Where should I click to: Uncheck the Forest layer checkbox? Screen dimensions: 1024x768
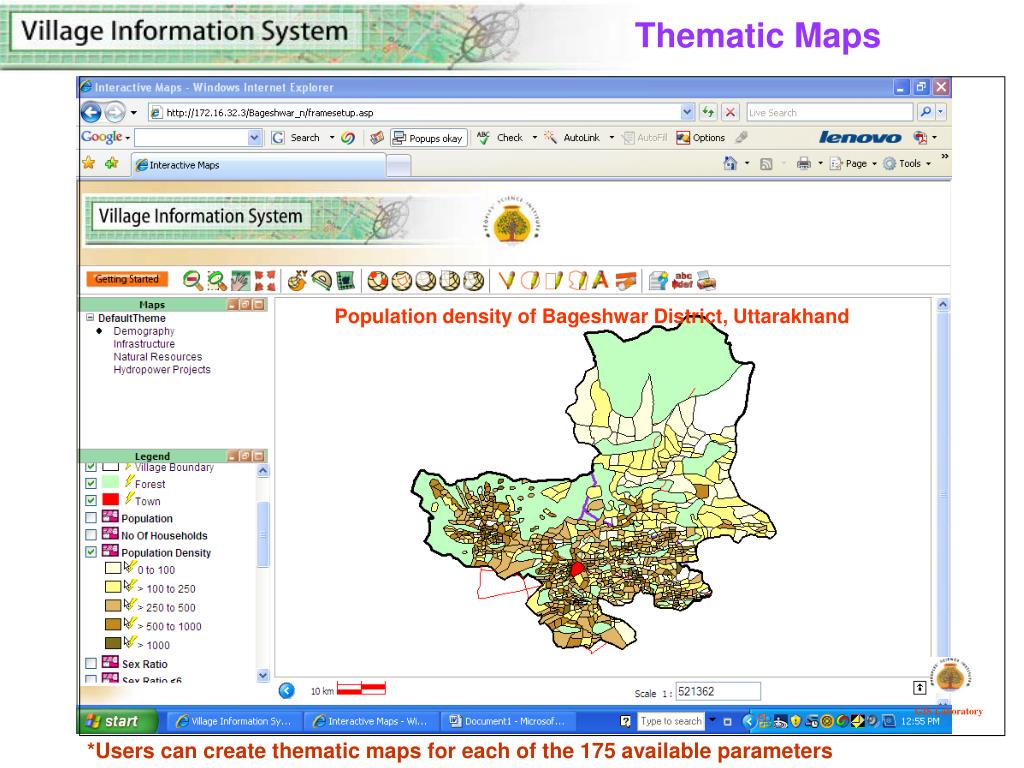[91, 484]
